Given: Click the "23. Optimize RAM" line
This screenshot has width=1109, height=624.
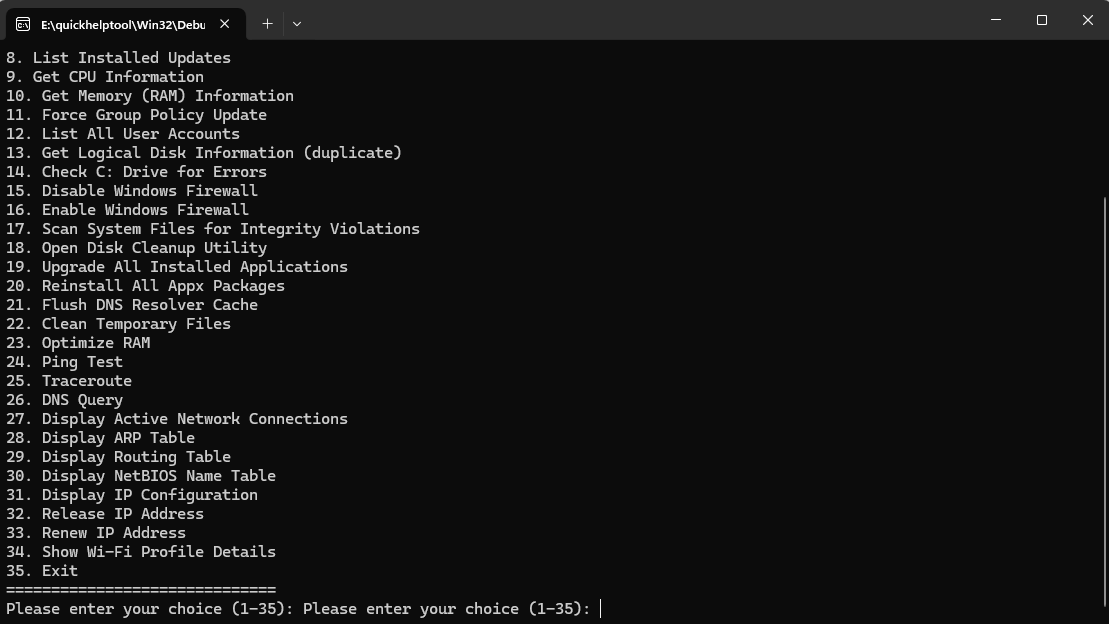Looking at the screenshot, I should (78, 342).
